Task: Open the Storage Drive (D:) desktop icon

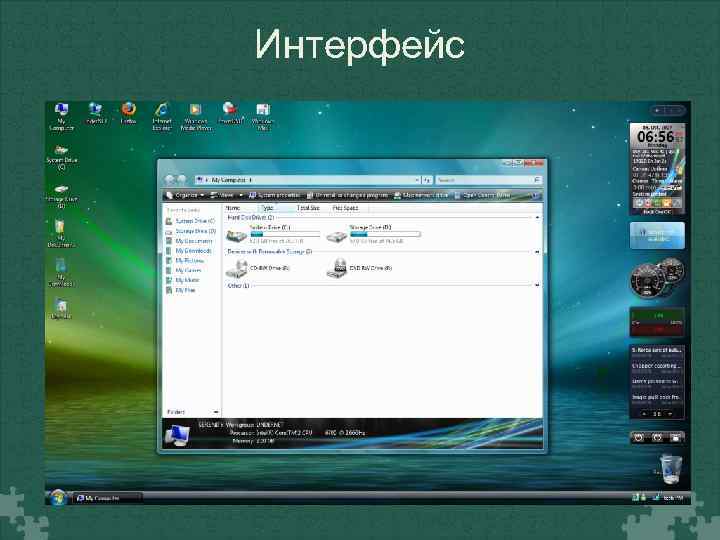Action: (61, 196)
